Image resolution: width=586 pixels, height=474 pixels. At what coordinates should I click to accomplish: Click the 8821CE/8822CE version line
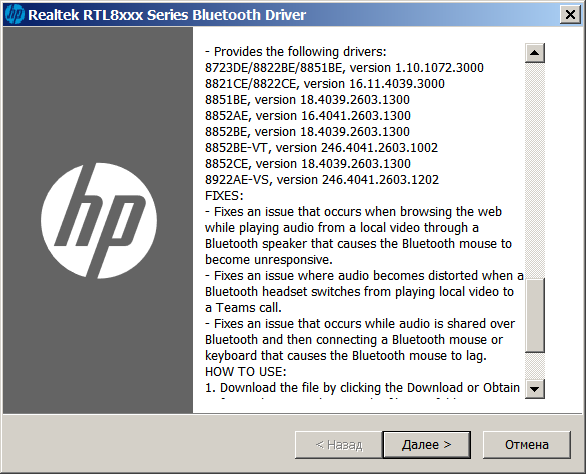[325, 83]
